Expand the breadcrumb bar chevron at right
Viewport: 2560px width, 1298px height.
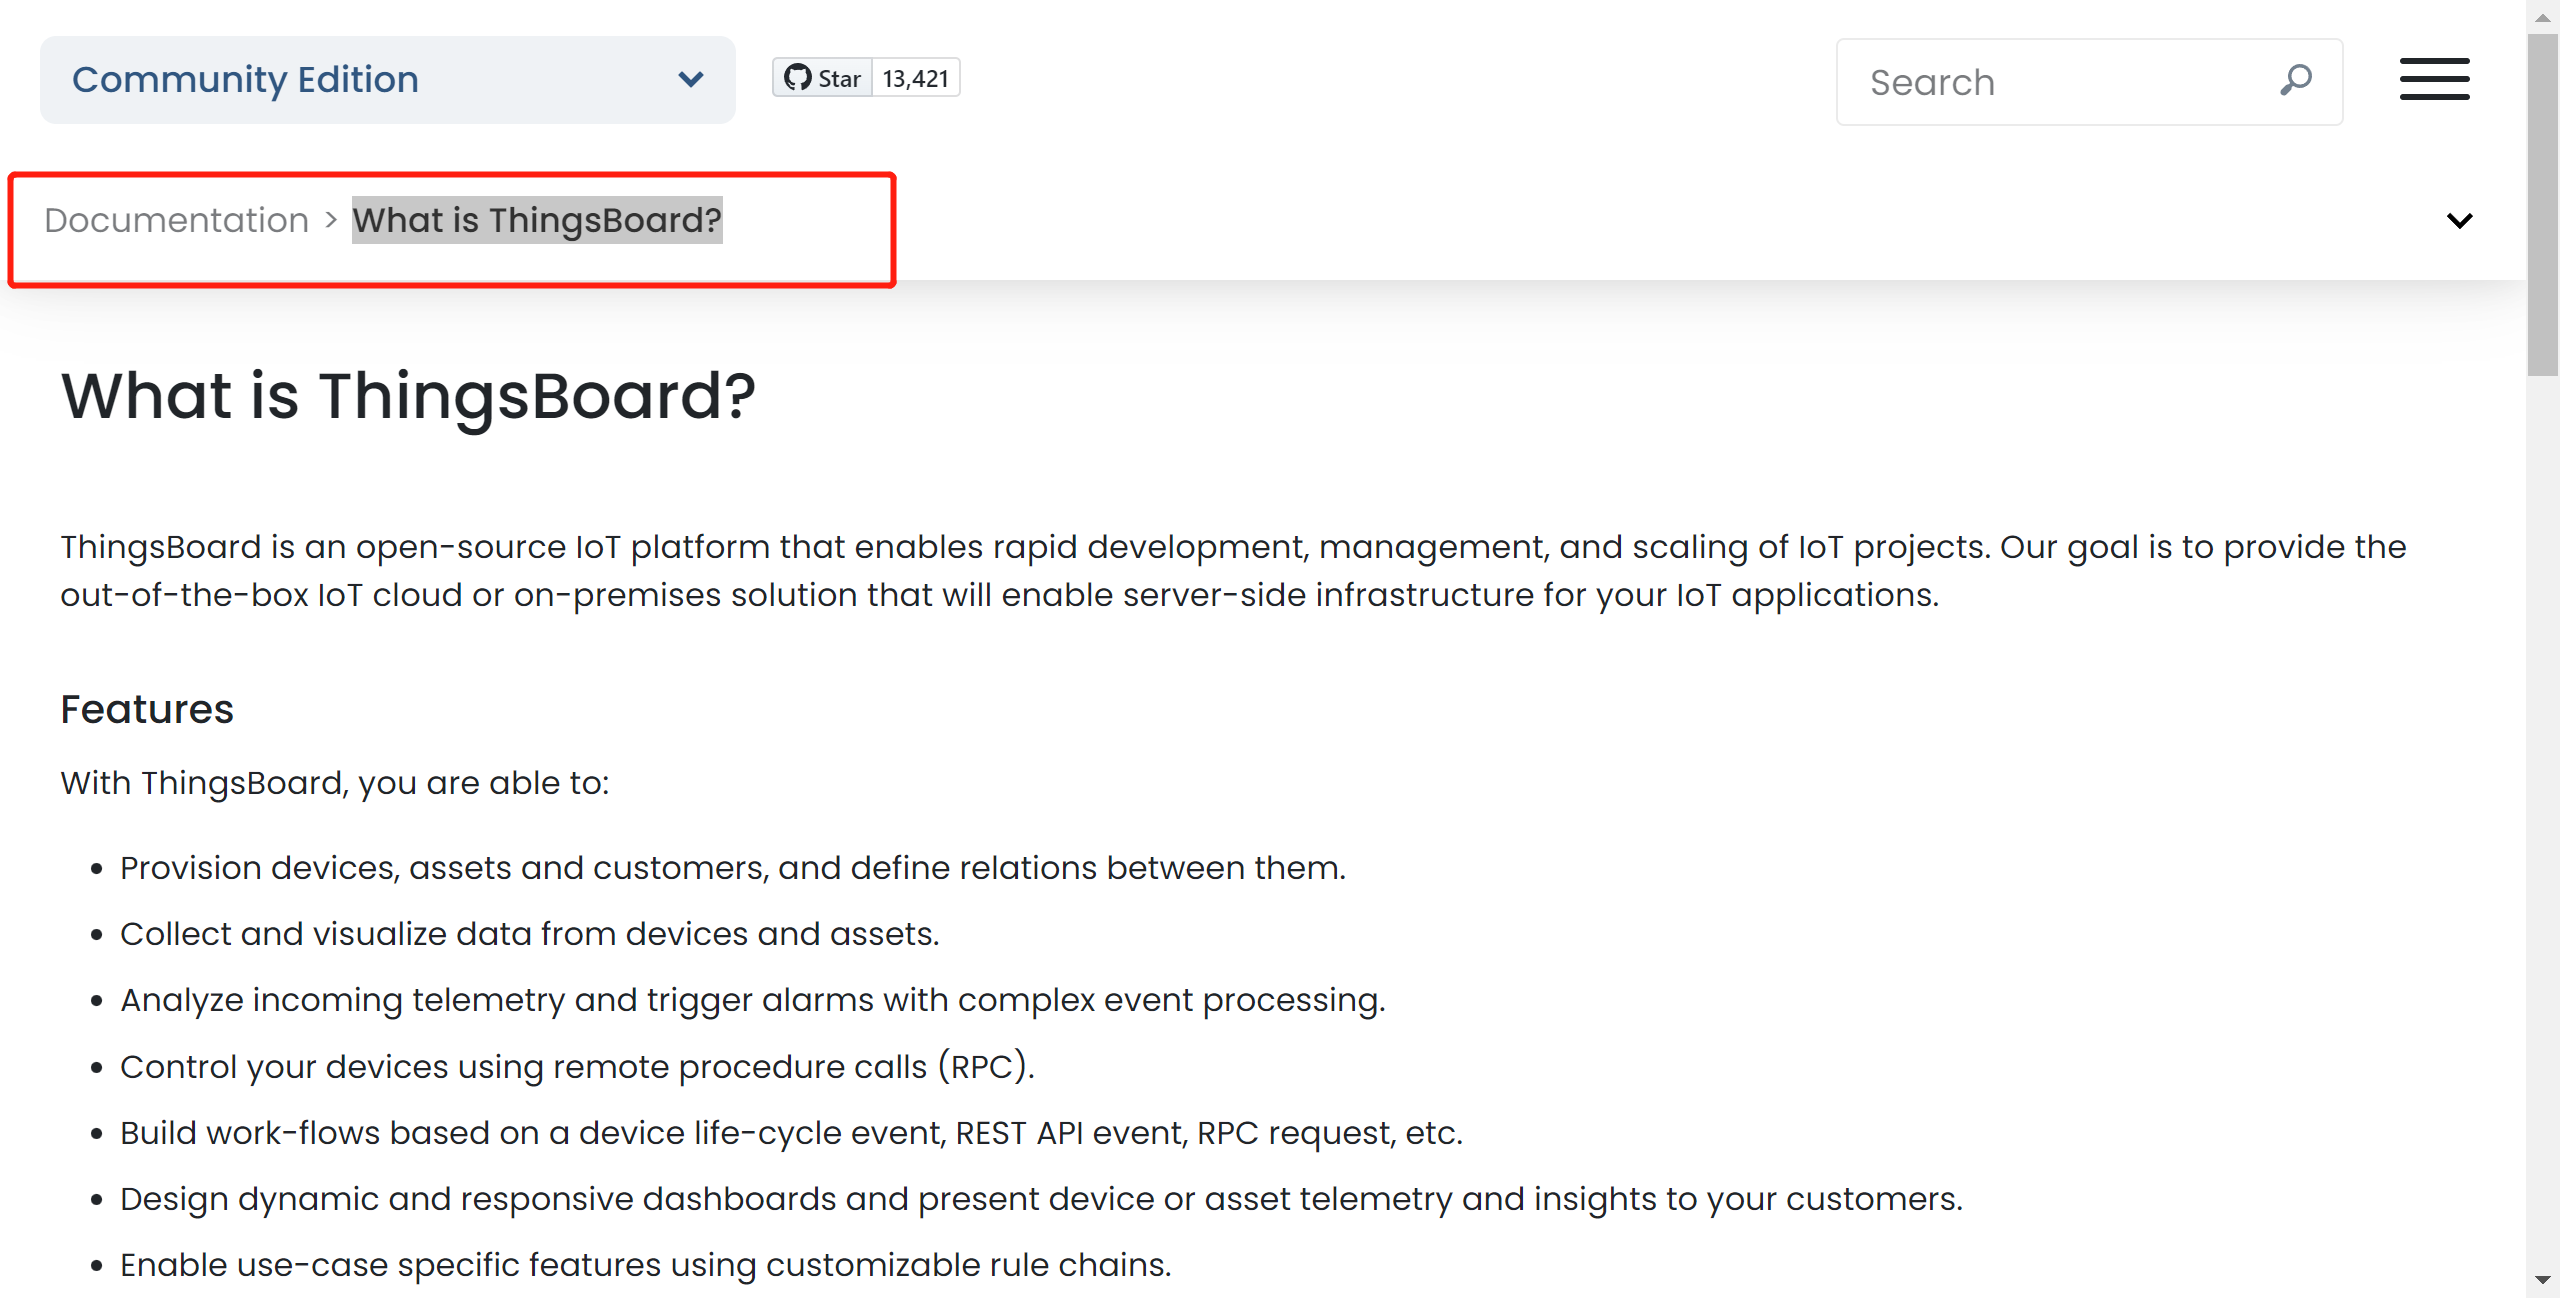click(x=2459, y=220)
